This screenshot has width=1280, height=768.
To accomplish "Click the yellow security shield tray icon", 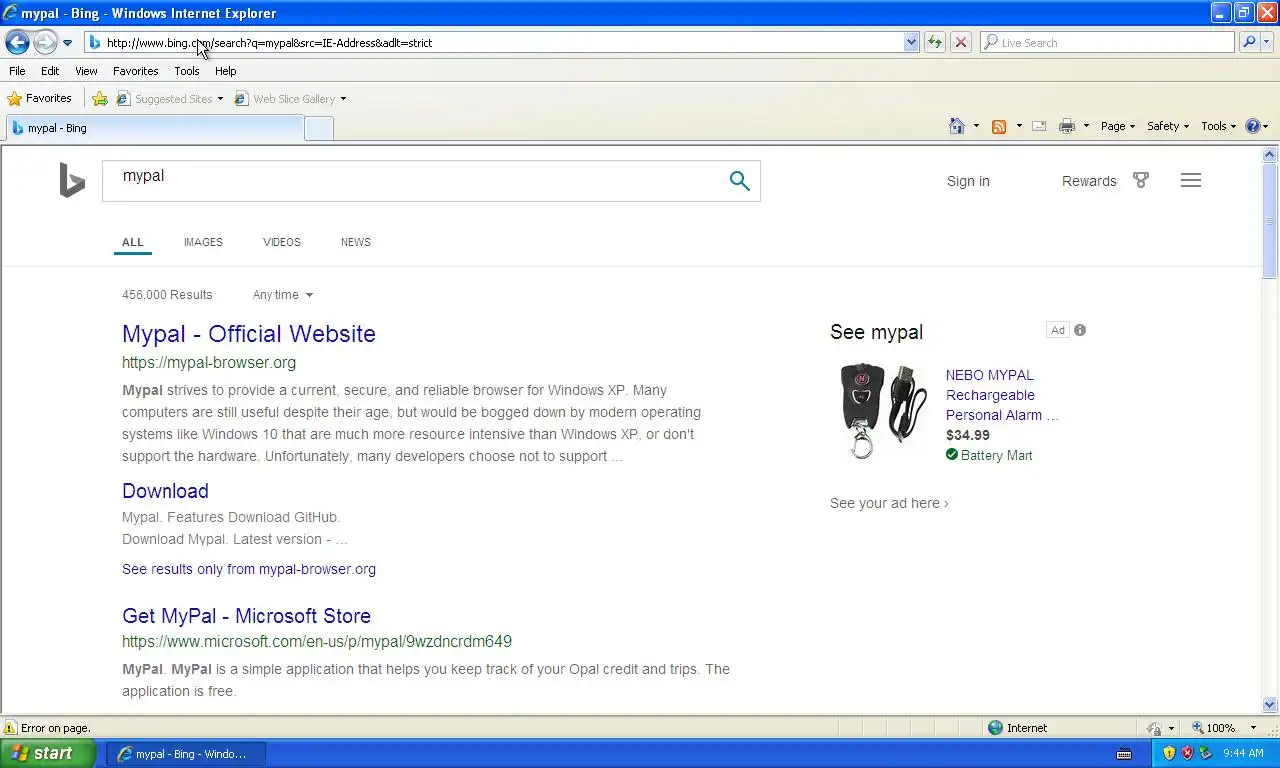I will 1169,753.
